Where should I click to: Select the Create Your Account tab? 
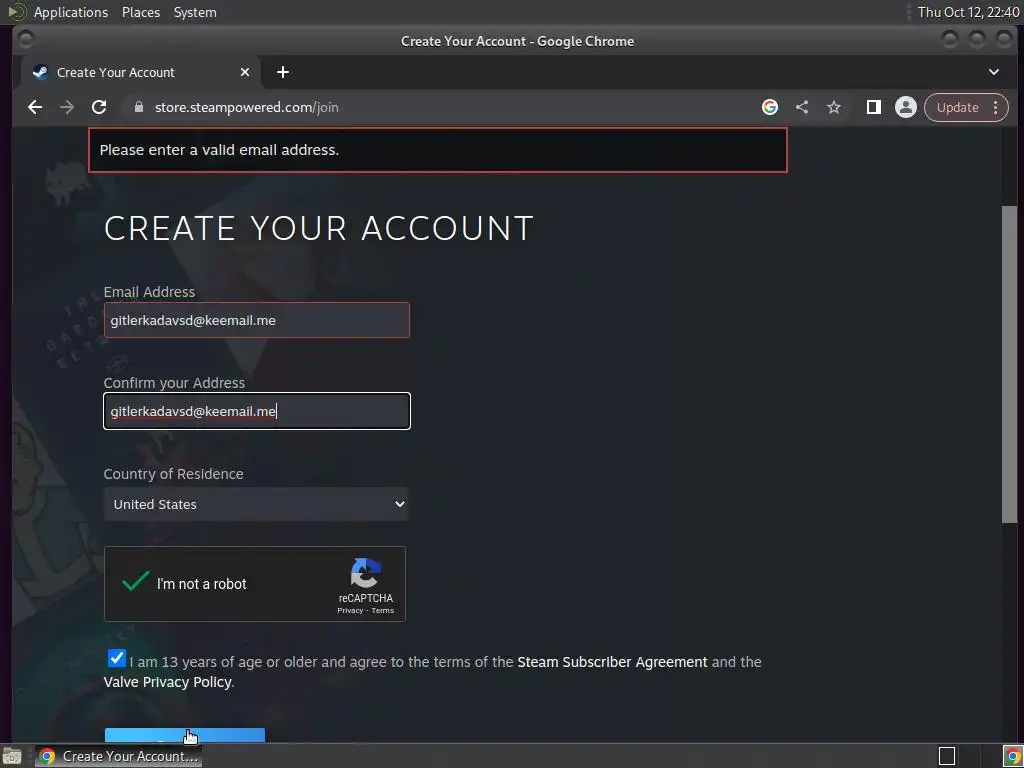(140, 72)
